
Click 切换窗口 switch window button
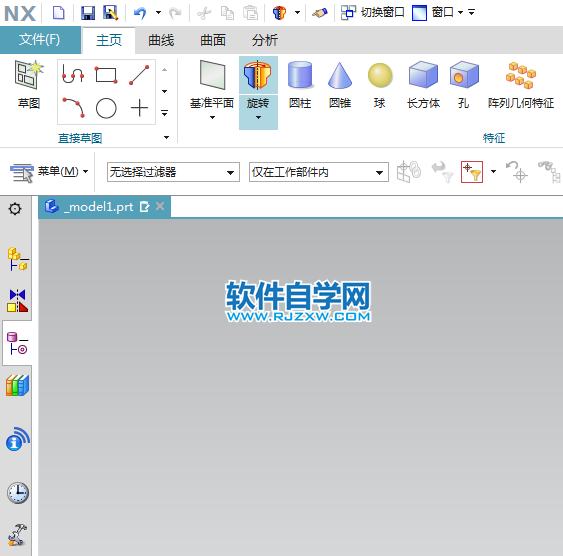tap(372, 13)
